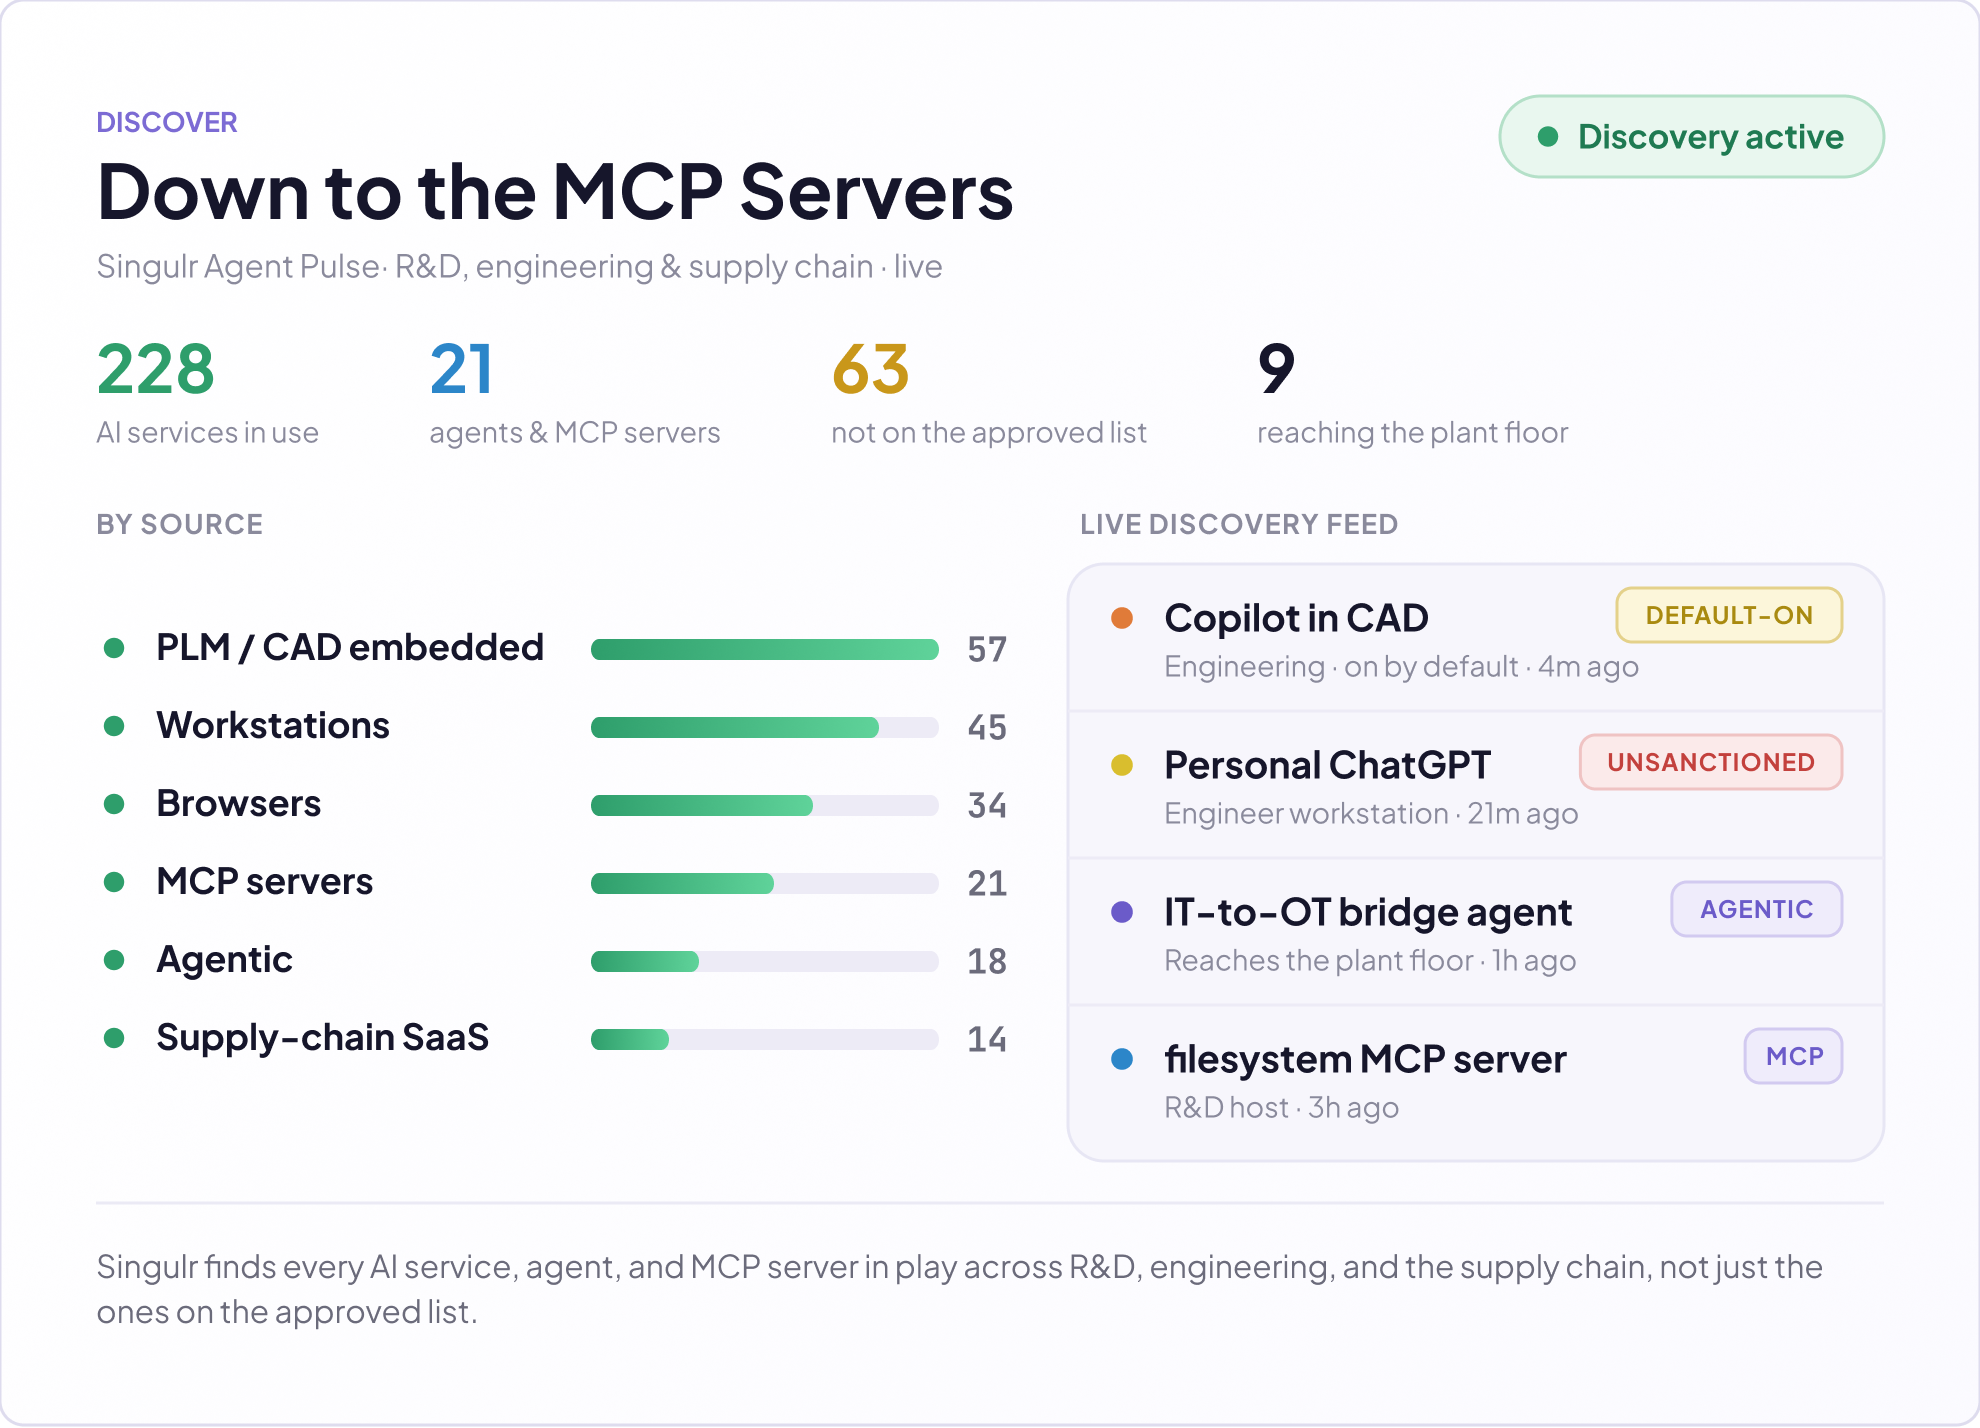Click the 63 not on approved list stat
This screenshot has width=1980, height=1428.
pyautogui.click(x=988, y=393)
